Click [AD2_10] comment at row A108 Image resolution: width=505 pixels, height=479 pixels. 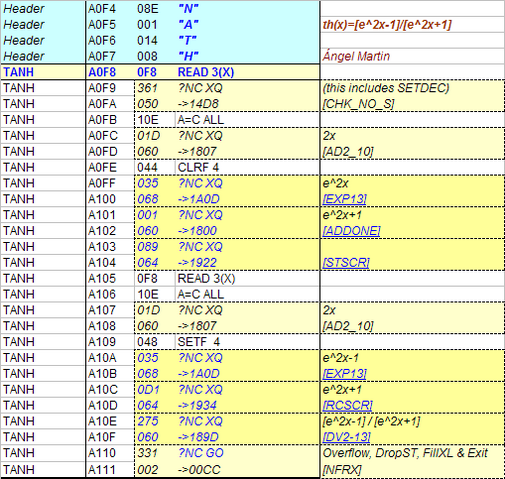[x=348, y=326]
